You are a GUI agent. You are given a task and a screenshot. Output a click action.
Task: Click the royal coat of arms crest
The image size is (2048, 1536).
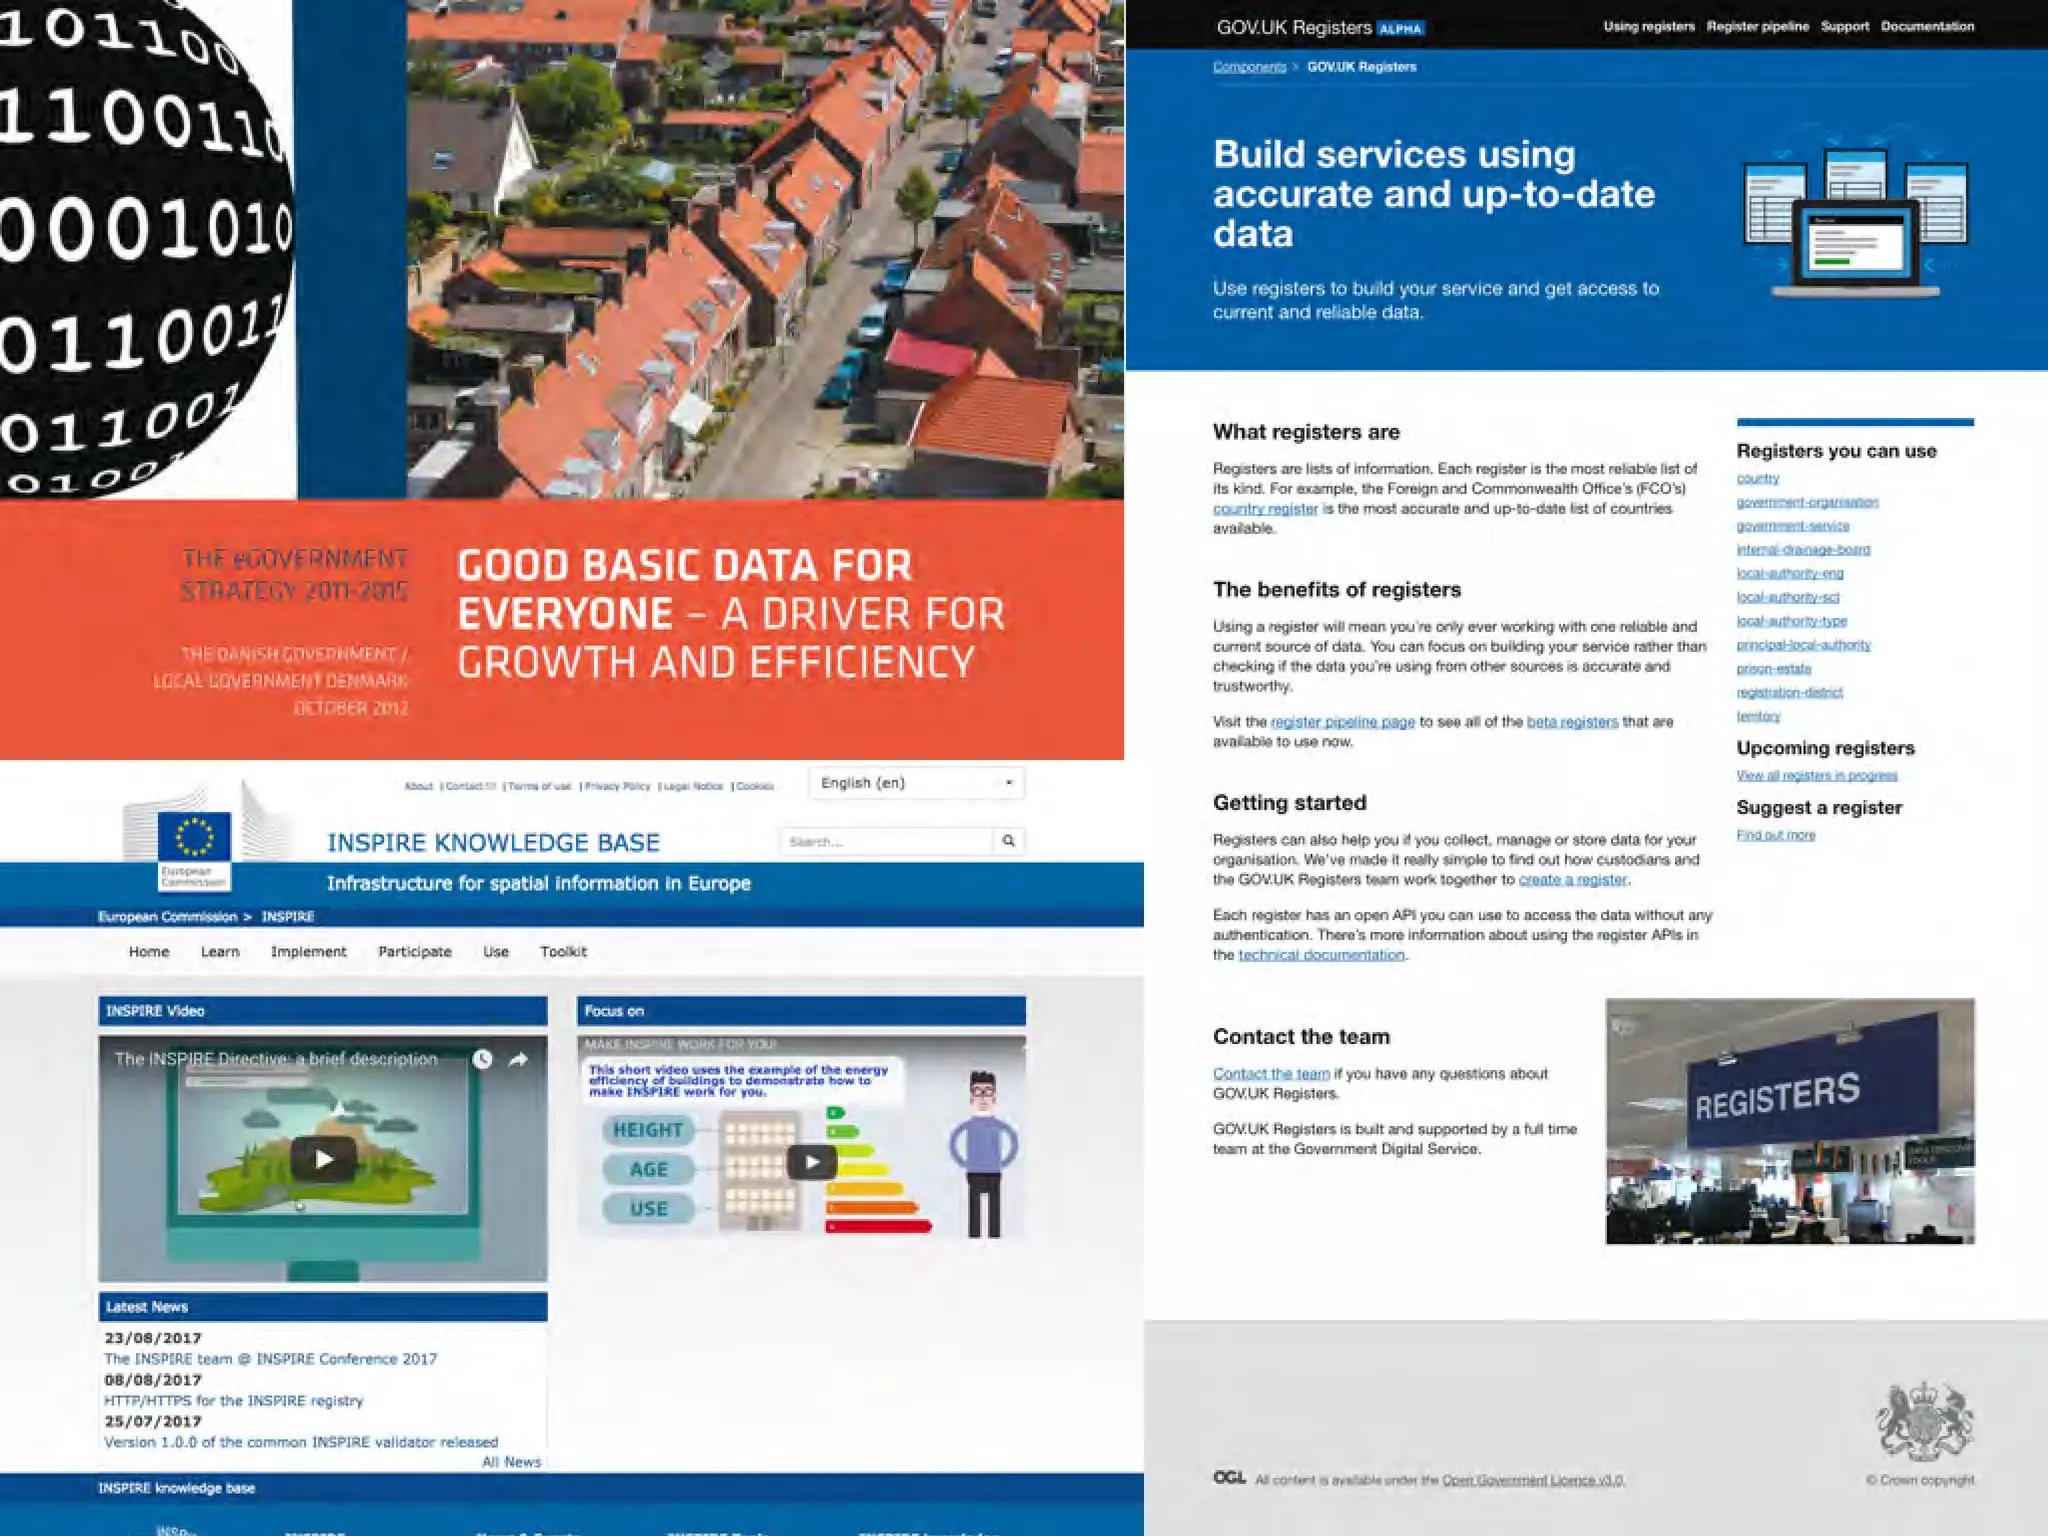1924,1422
